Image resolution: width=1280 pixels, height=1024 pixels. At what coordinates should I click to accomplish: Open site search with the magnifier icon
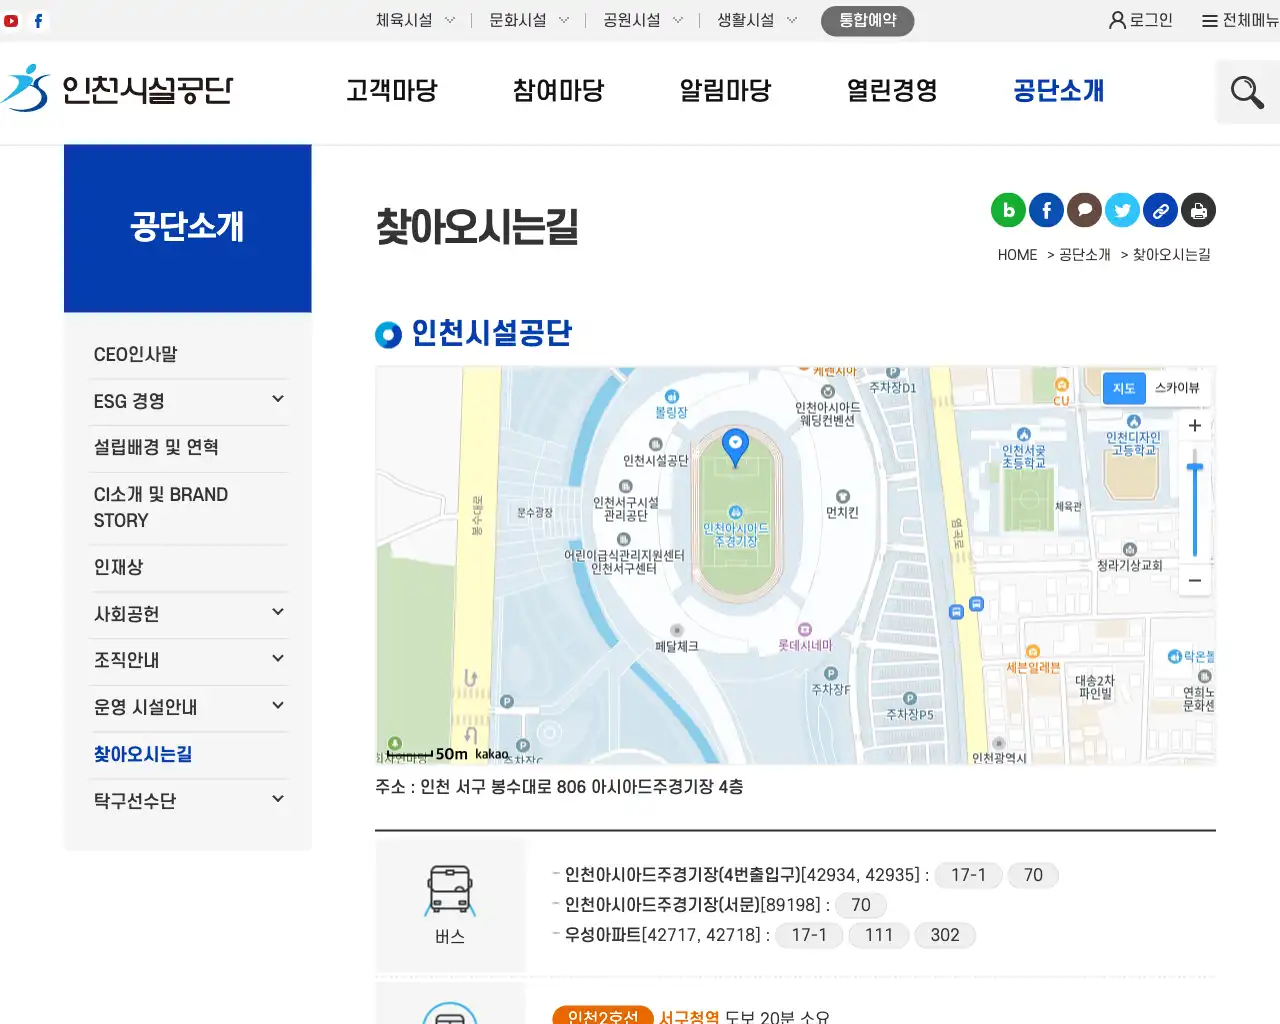click(1246, 91)
